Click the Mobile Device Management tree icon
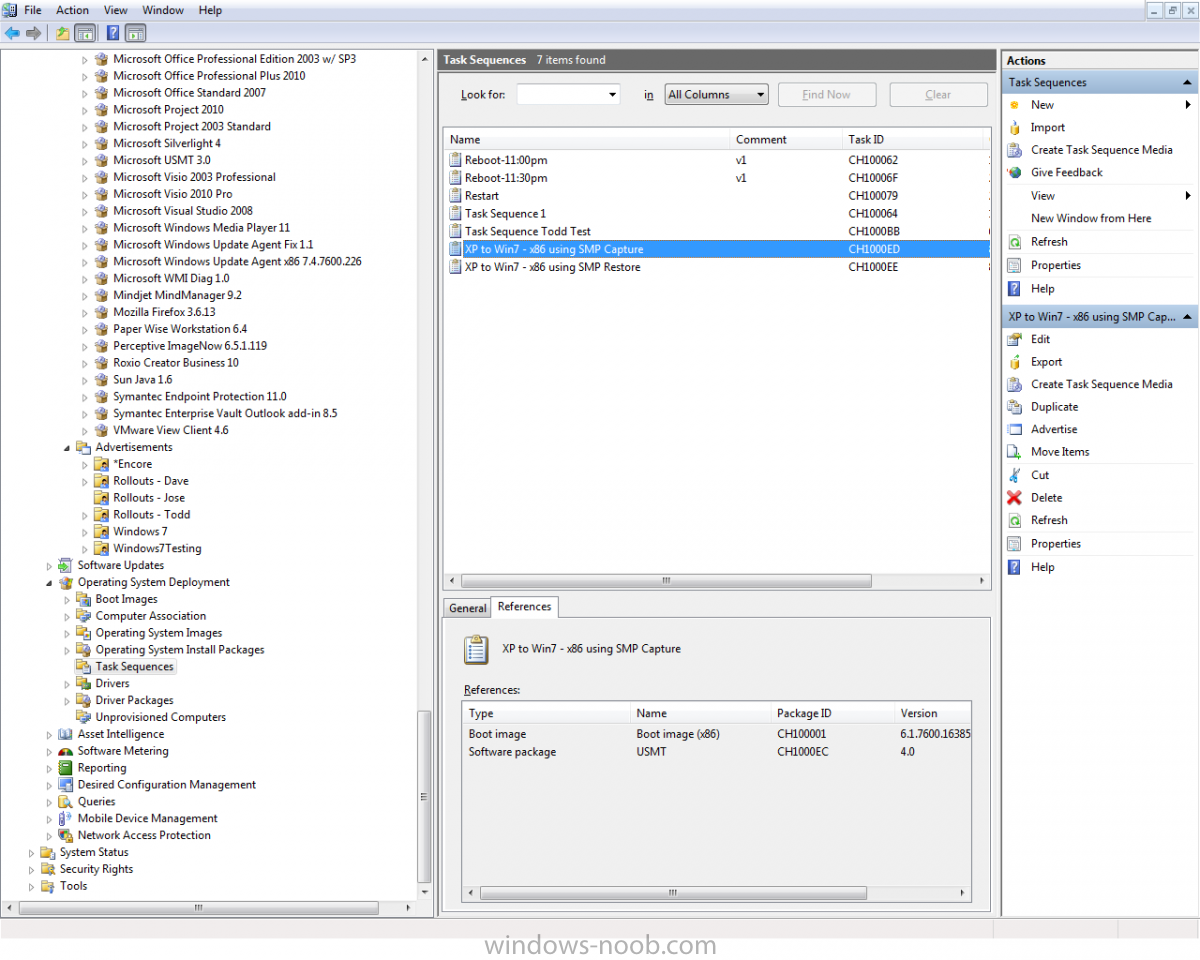Image resolution: width=1200 pixels, height=960 pixels. tap(66, 819)
